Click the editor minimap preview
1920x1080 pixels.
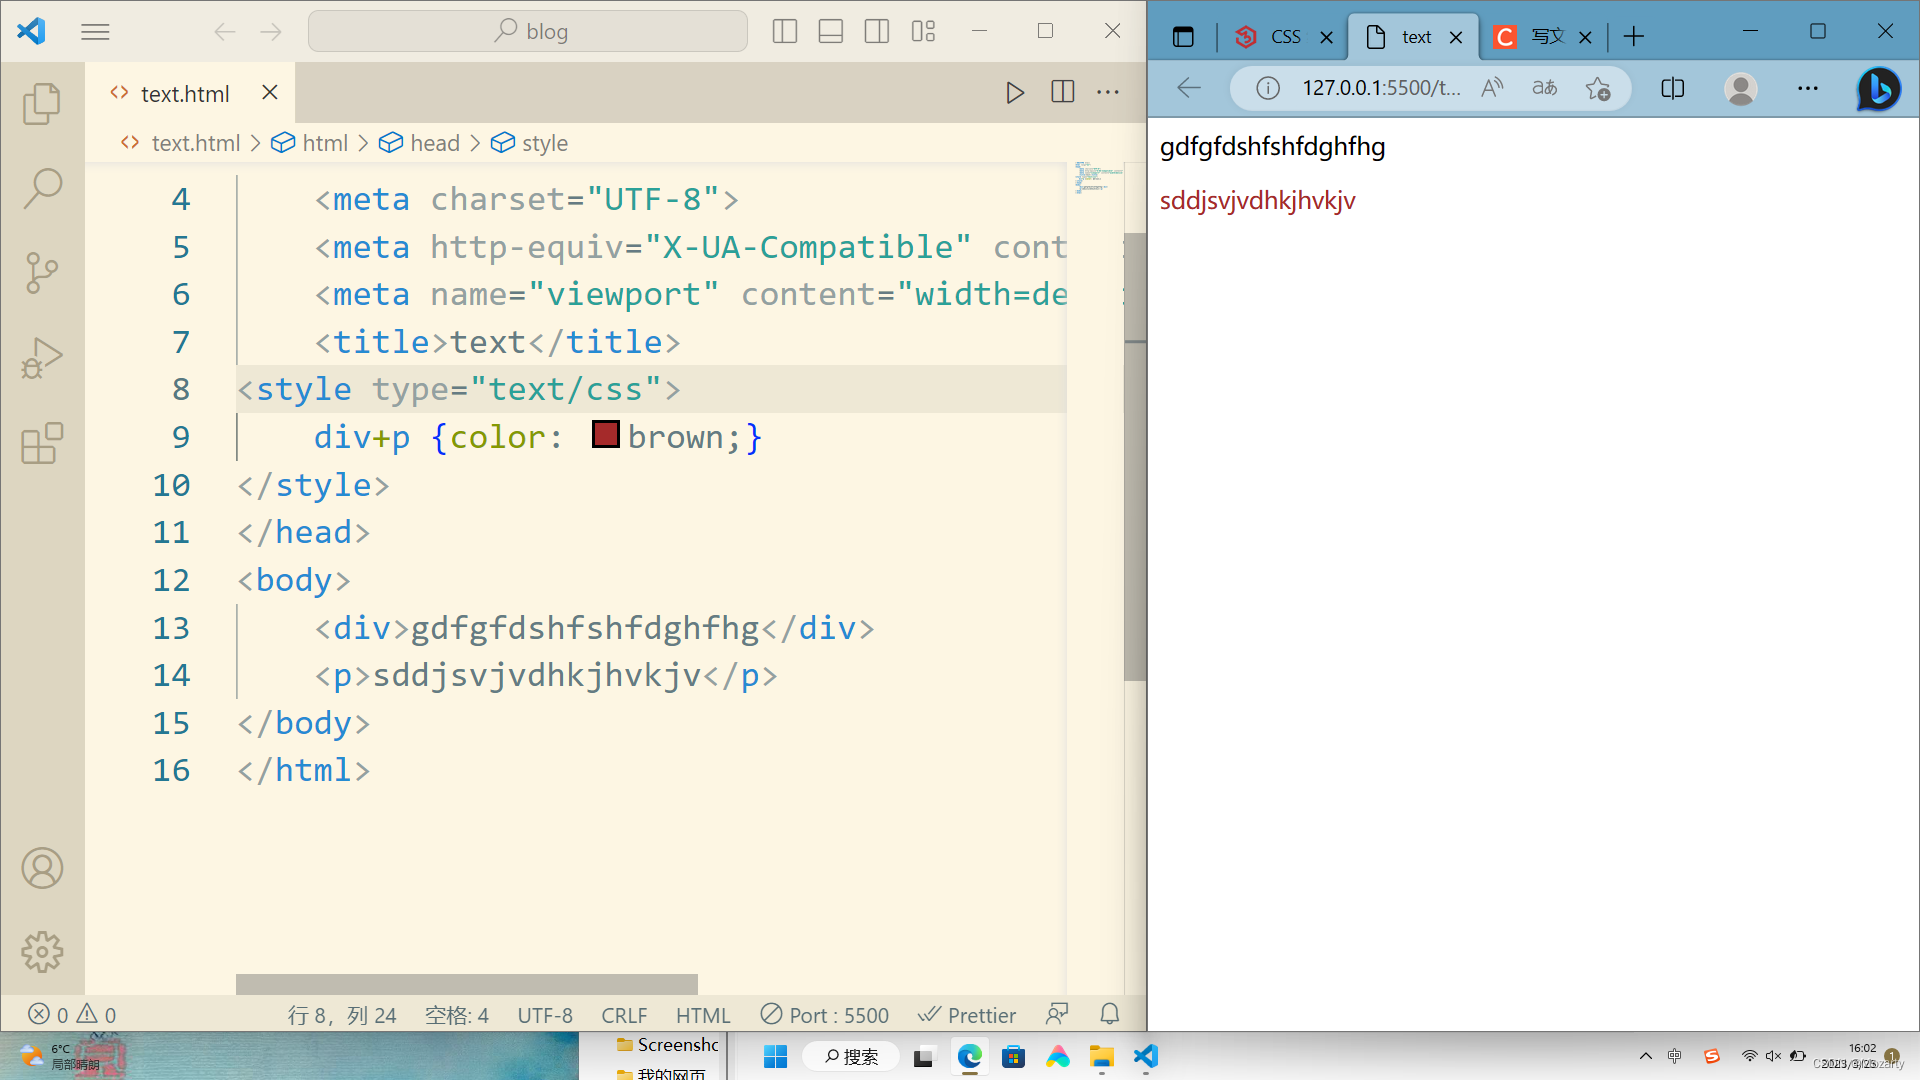(x=1098, y=177)
